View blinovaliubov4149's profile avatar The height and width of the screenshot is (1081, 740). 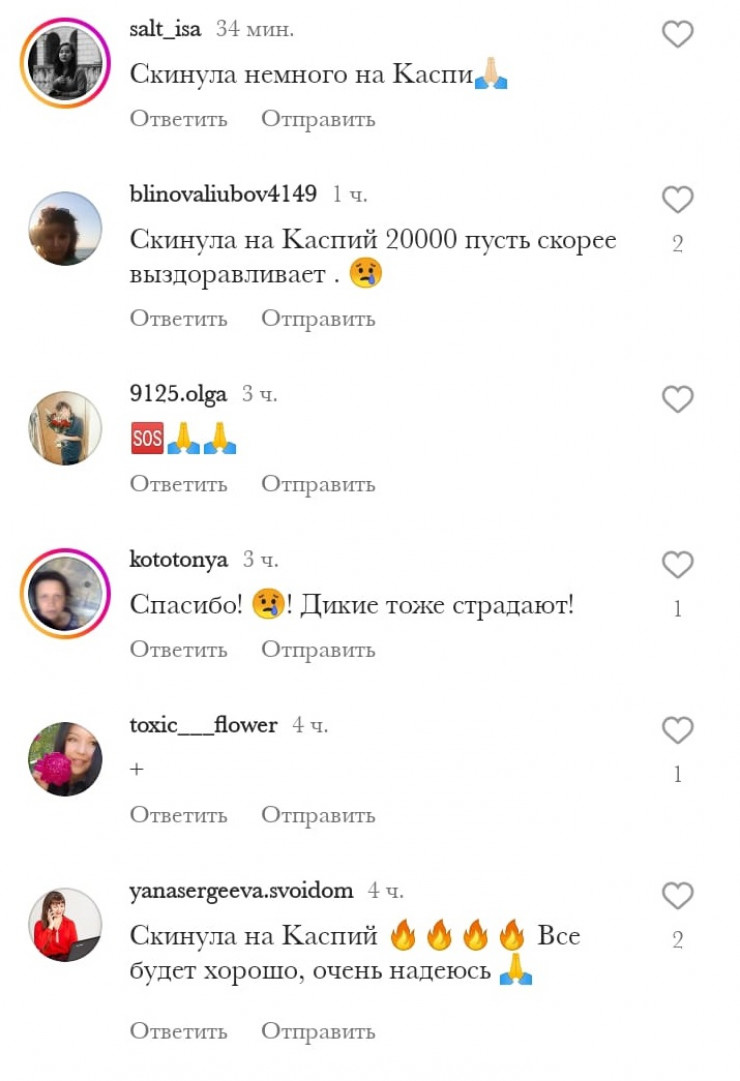(x=65, y=228)
